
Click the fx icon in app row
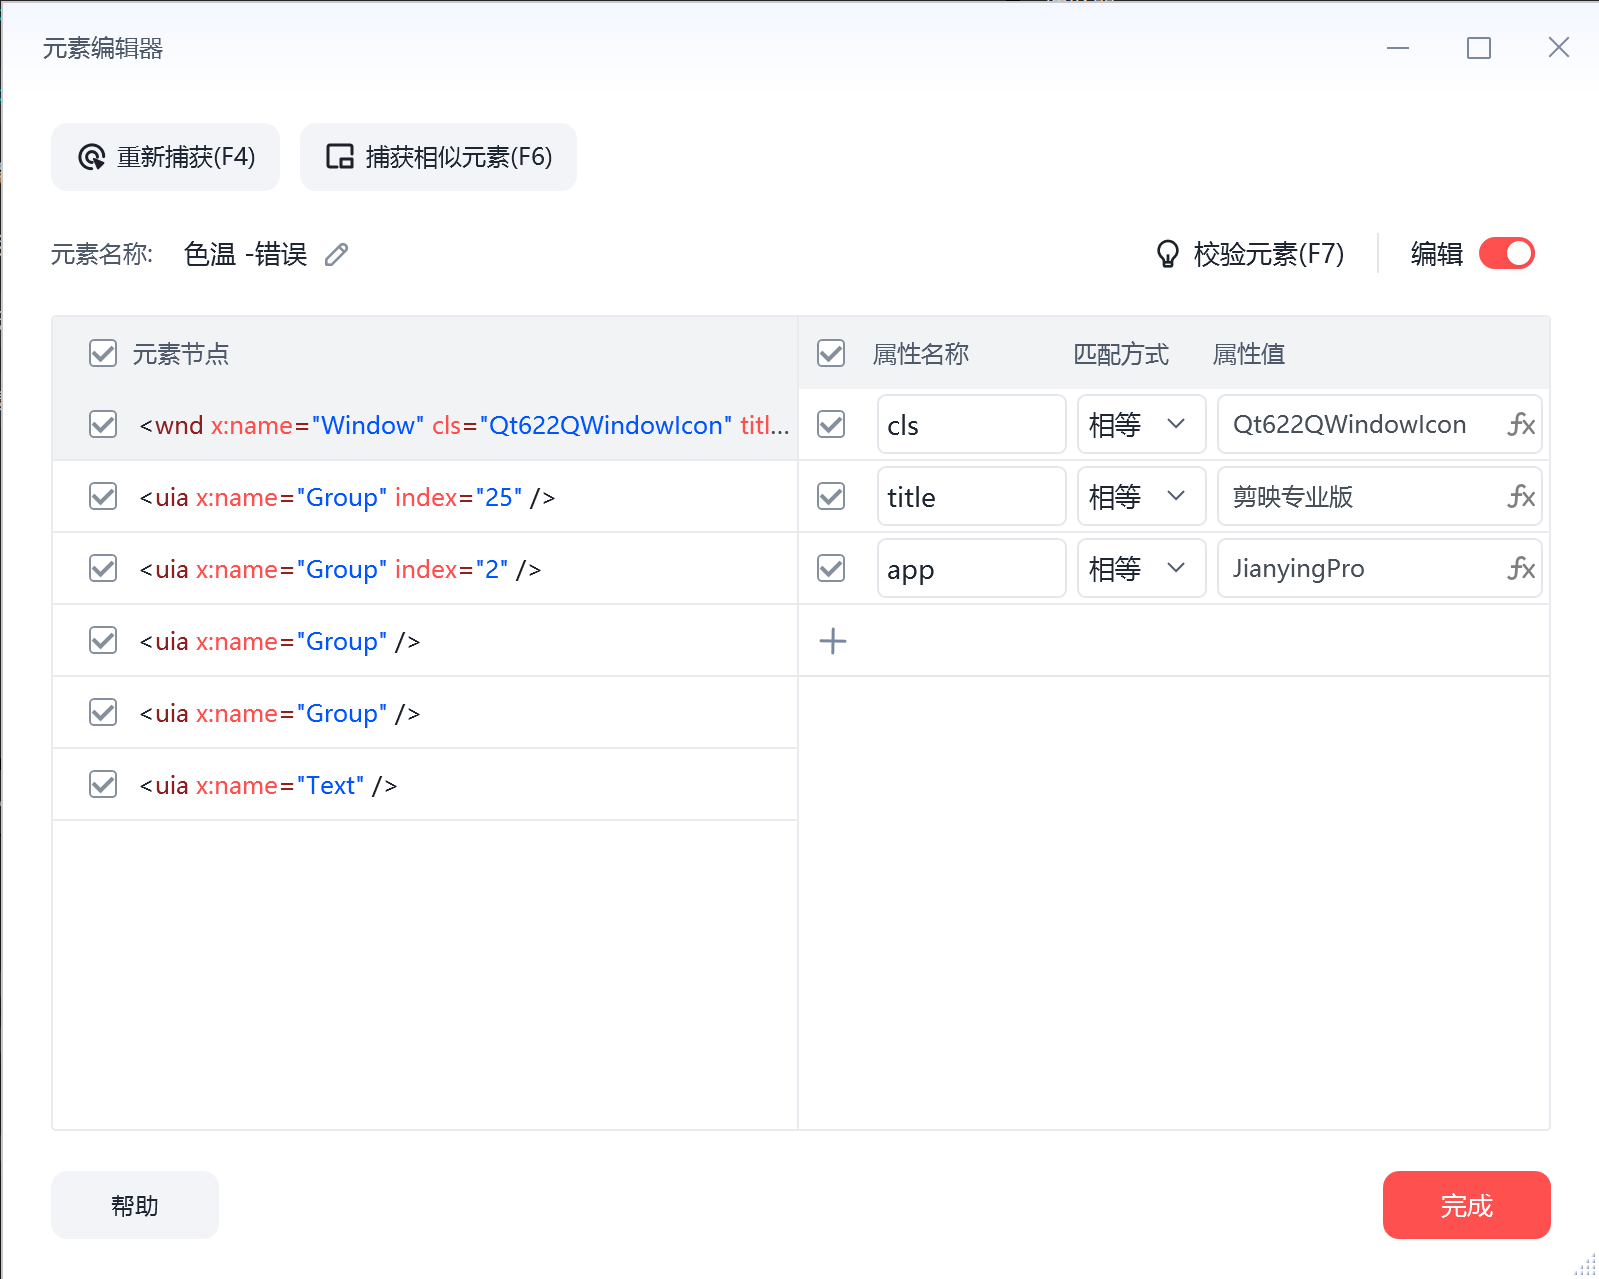[1521, 569]
